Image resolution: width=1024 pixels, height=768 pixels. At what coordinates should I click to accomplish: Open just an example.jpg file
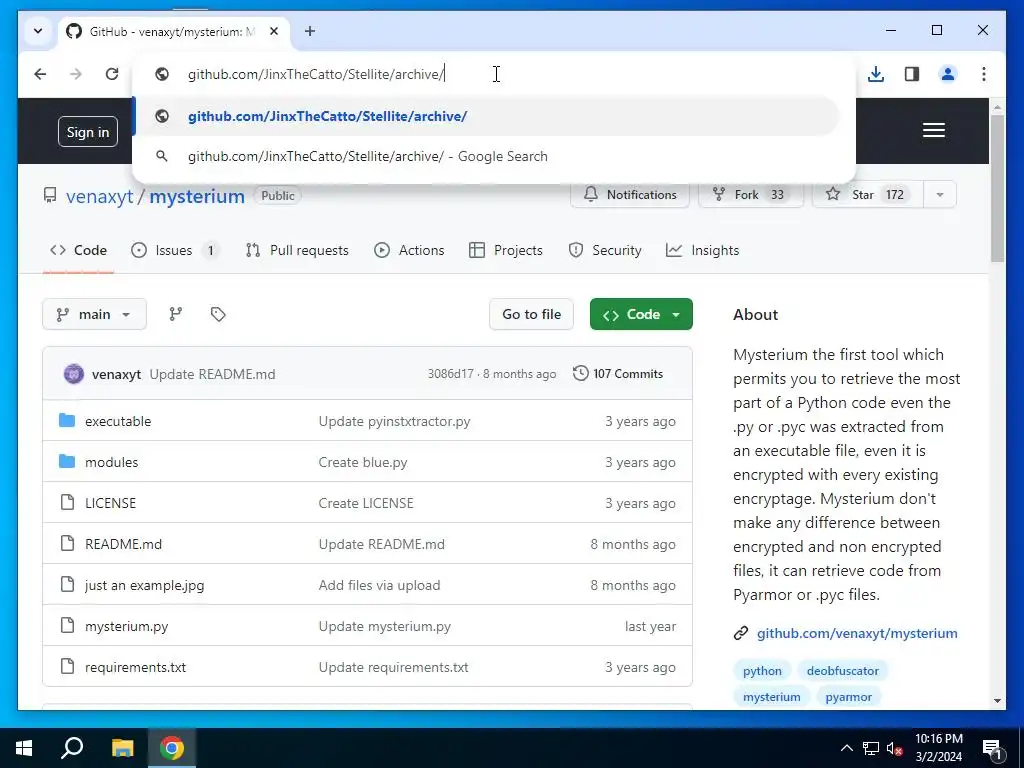coord(144,585)
